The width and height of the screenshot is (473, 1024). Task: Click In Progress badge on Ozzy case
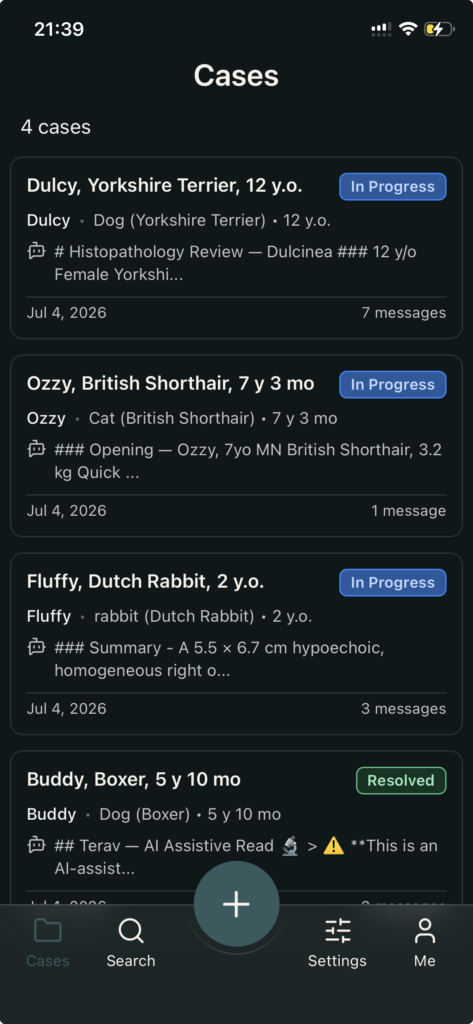(393, 385)
